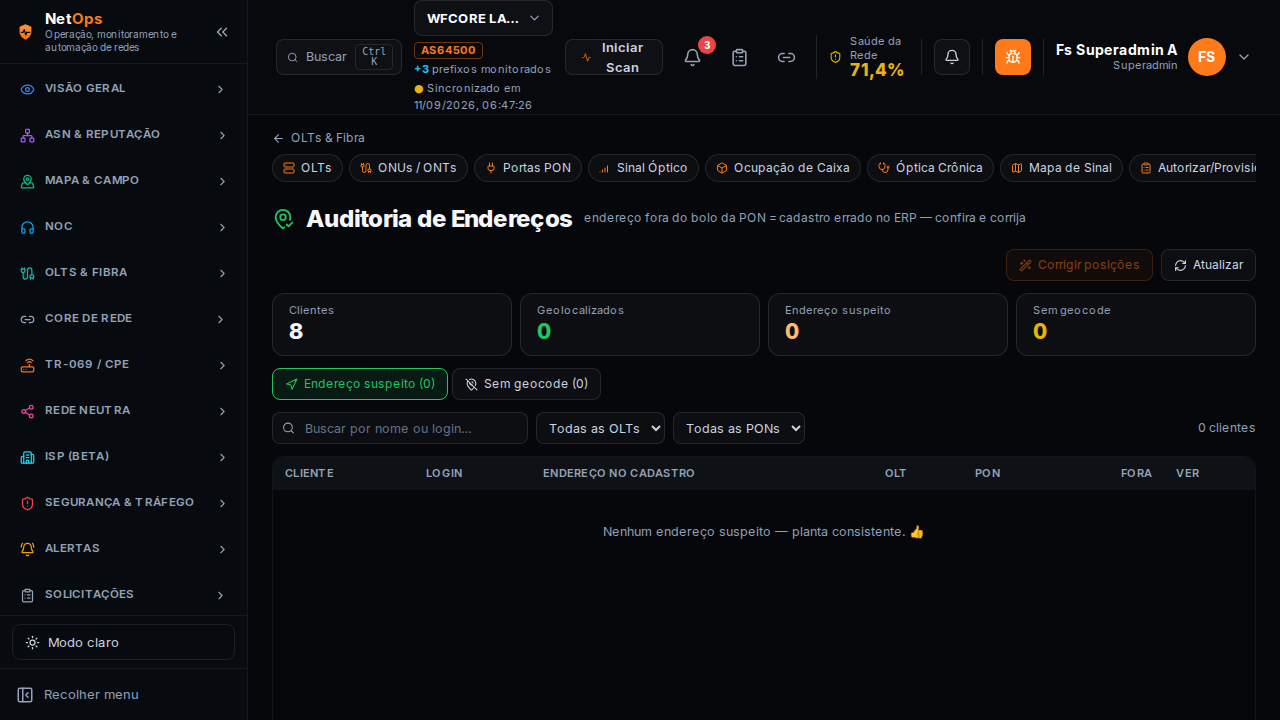The height and width of the screenshot is (720, 1280).
Task: Switch to the ONUs / ONTs tab
Action: click(408, 168)
